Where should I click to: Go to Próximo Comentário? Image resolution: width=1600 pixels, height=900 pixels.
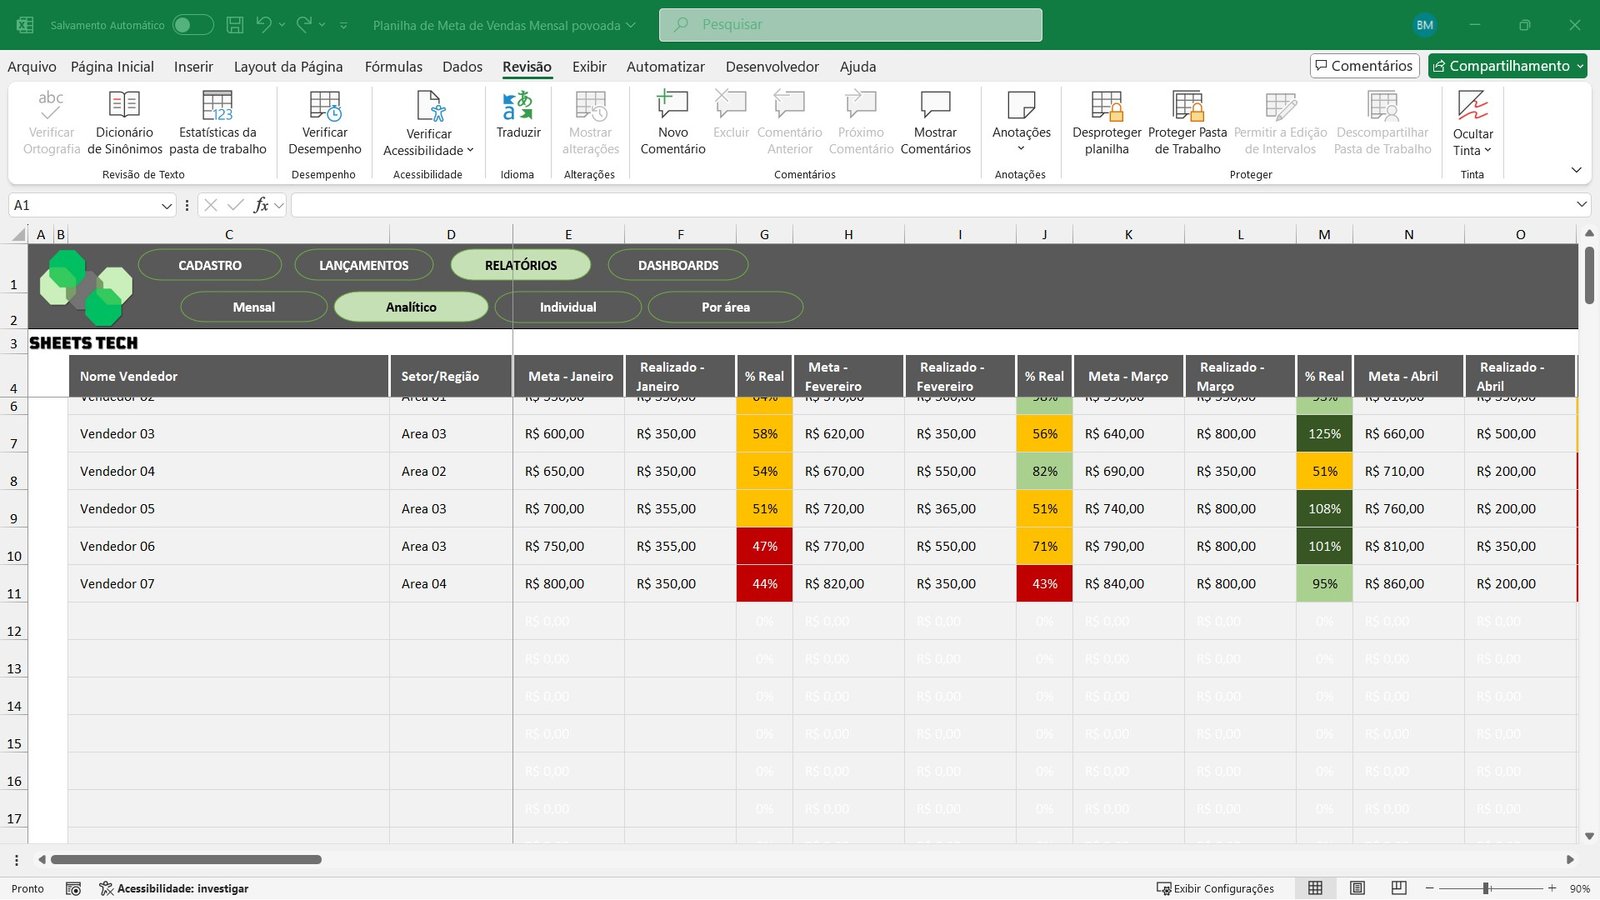[x=861, y=122]
